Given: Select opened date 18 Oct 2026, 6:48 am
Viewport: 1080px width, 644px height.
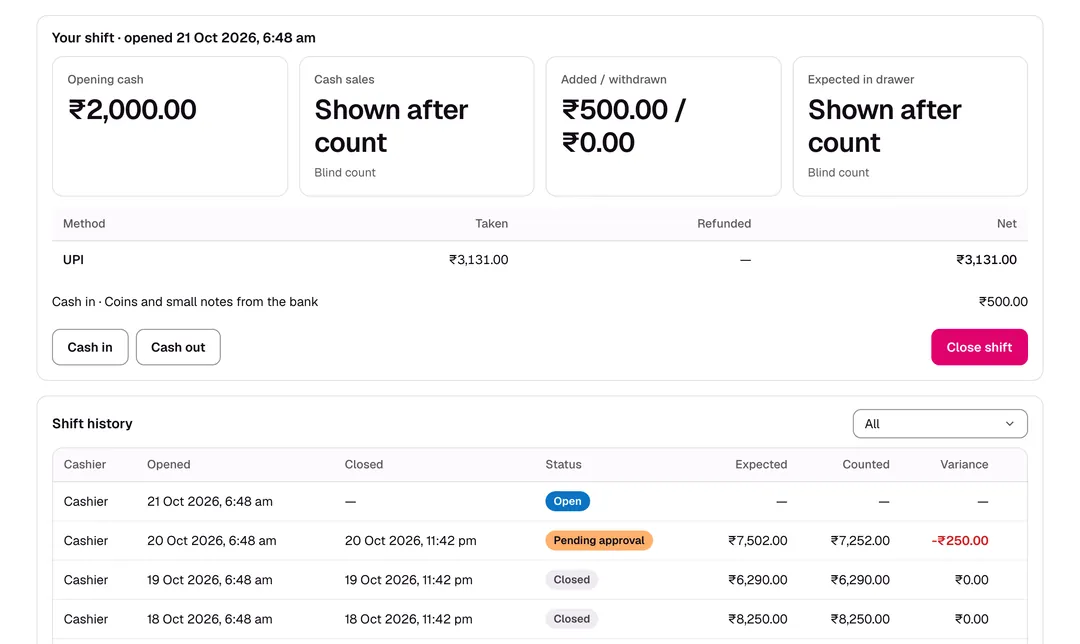Looking at the screenshot, I should pyautogui.click(x=209, y=619).
